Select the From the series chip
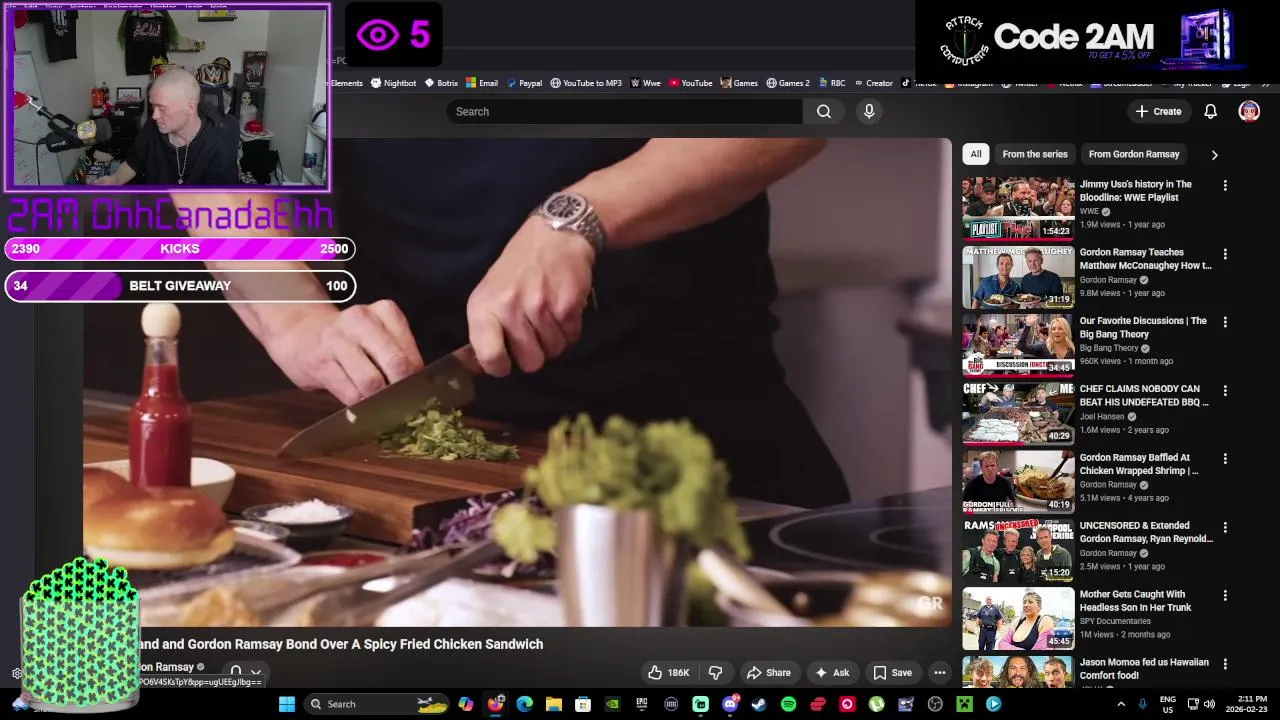Screen dimensions: 1280x720 (x=1035, y=154)
